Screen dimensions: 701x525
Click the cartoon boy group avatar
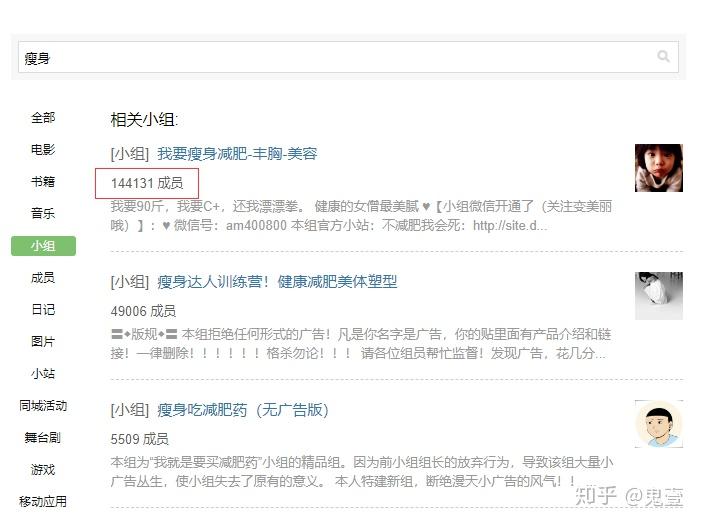pos(659,424)
